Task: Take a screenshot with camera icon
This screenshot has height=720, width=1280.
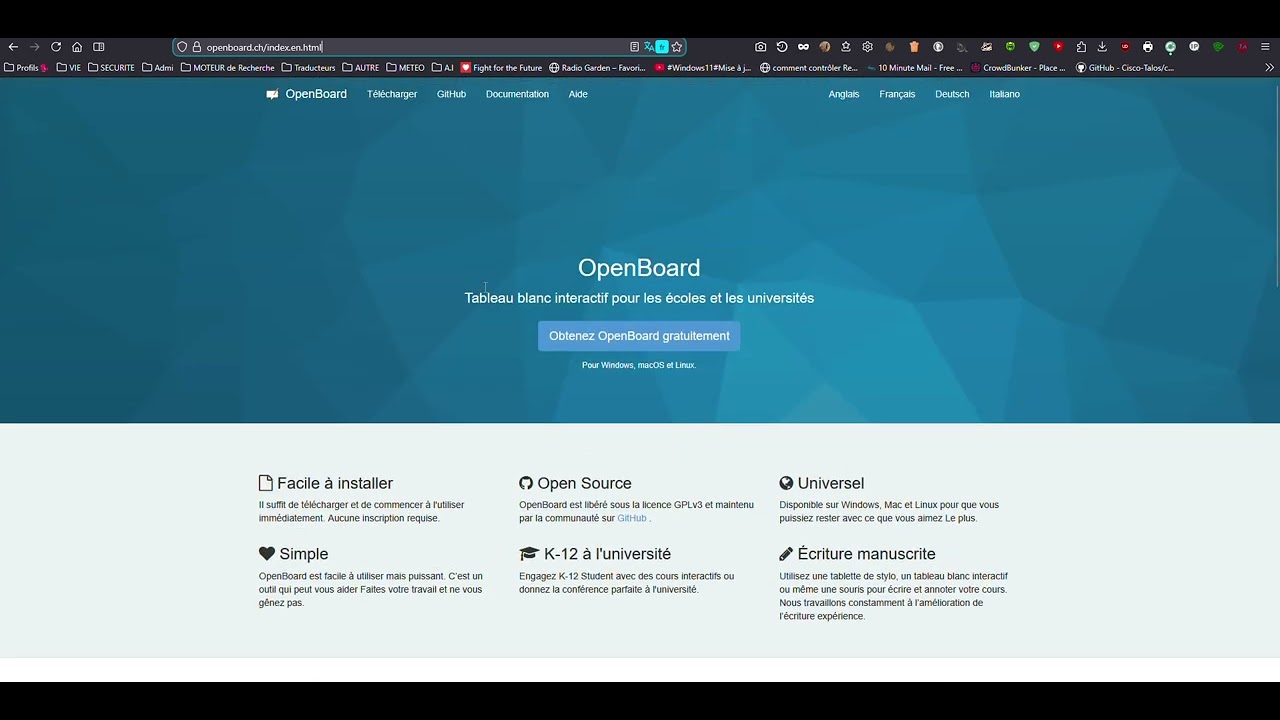Action: pos(761,47)
